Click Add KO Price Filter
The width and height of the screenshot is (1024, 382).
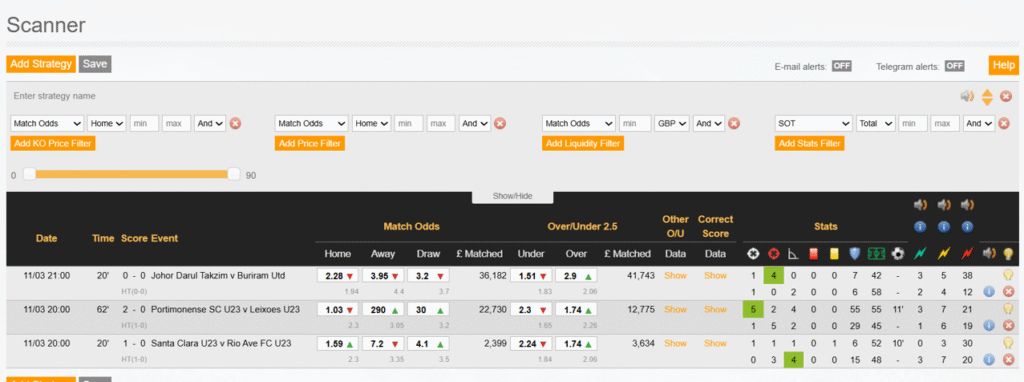click(53, 144)
